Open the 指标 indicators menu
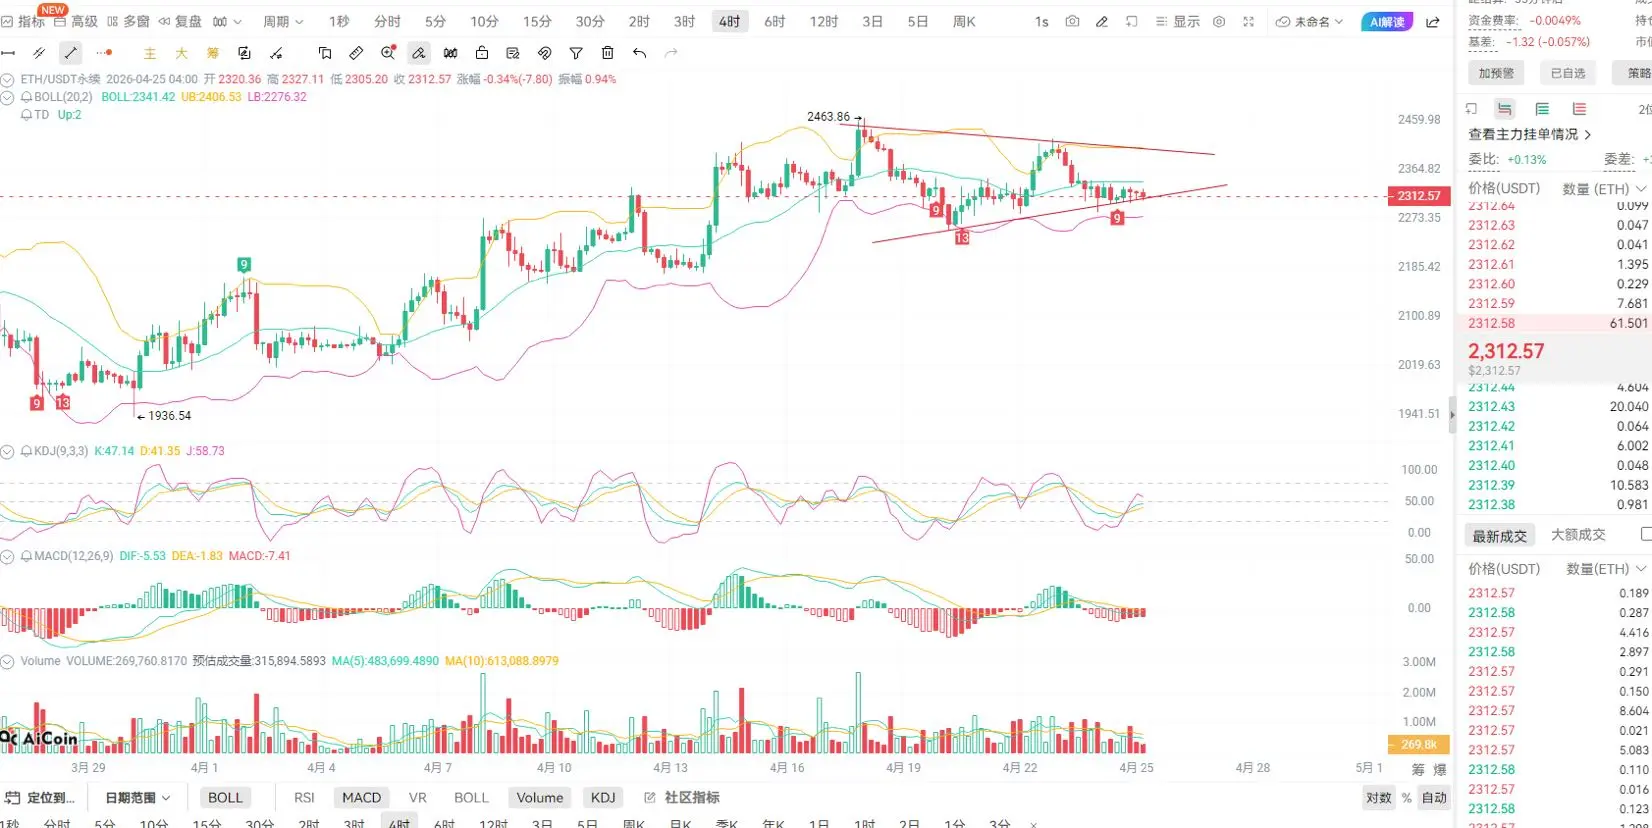 (x=23, y=21)
